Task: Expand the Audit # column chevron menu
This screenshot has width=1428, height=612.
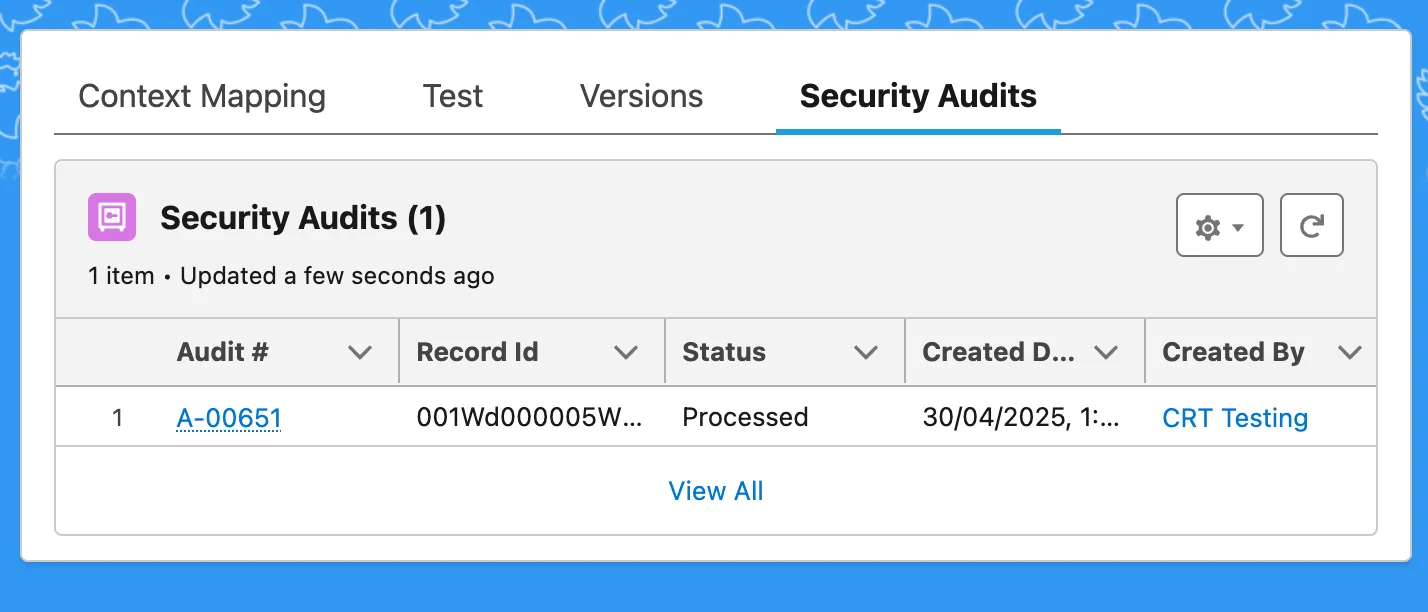Action: pos(359,352)
